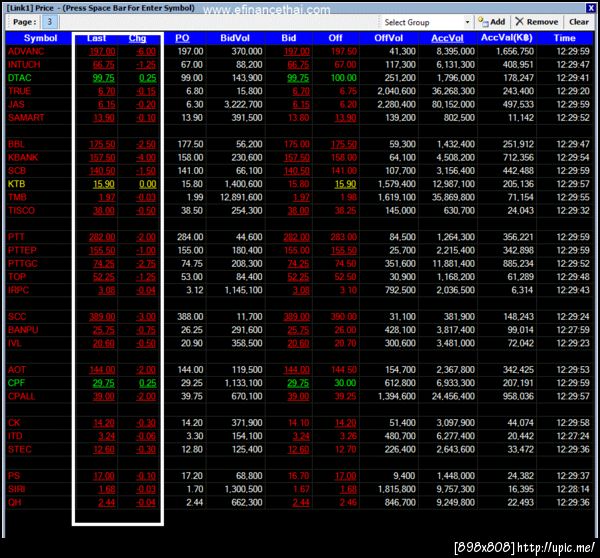
Task: Select the TISCO symbol
Action: (x=21, y=210)
